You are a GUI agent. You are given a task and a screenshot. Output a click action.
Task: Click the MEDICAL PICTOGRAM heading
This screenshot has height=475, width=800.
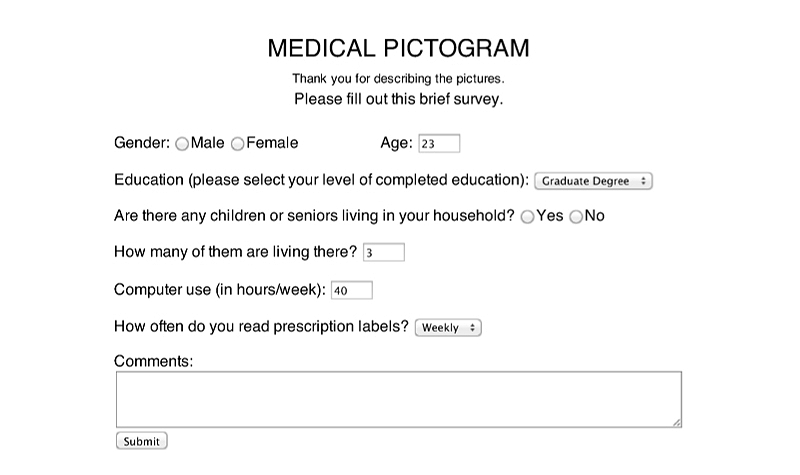coord(399,48)
